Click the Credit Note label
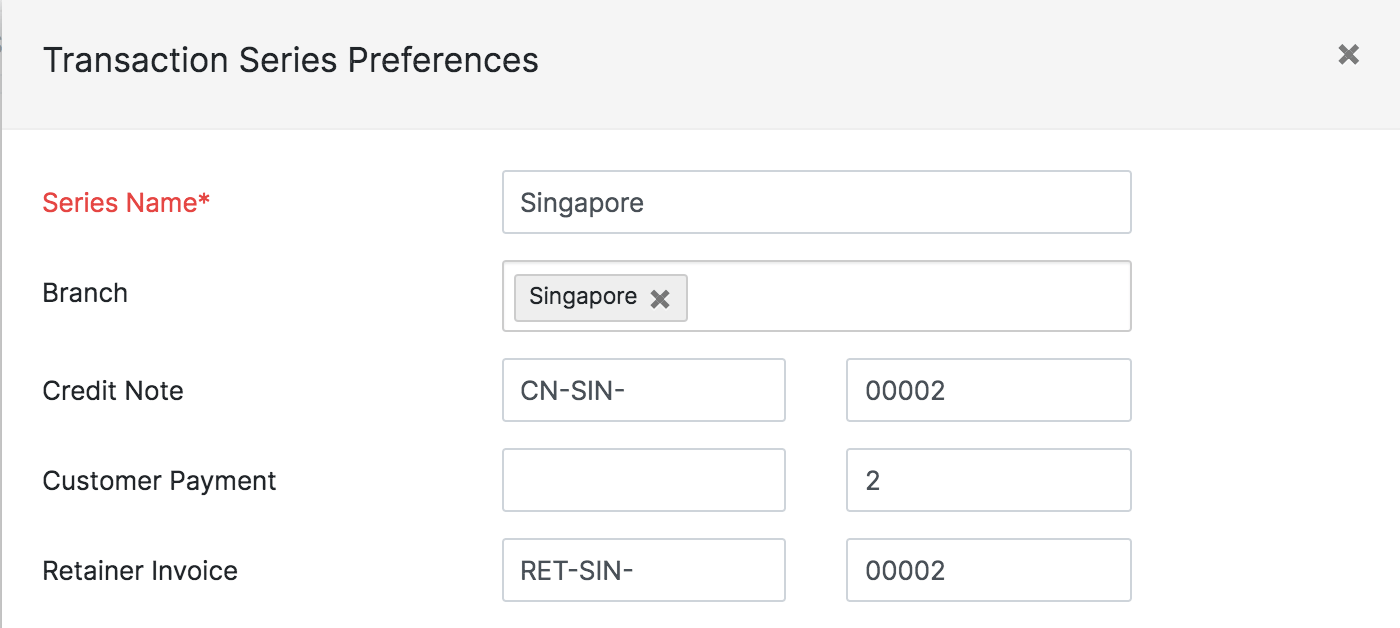 pos(112,391)
